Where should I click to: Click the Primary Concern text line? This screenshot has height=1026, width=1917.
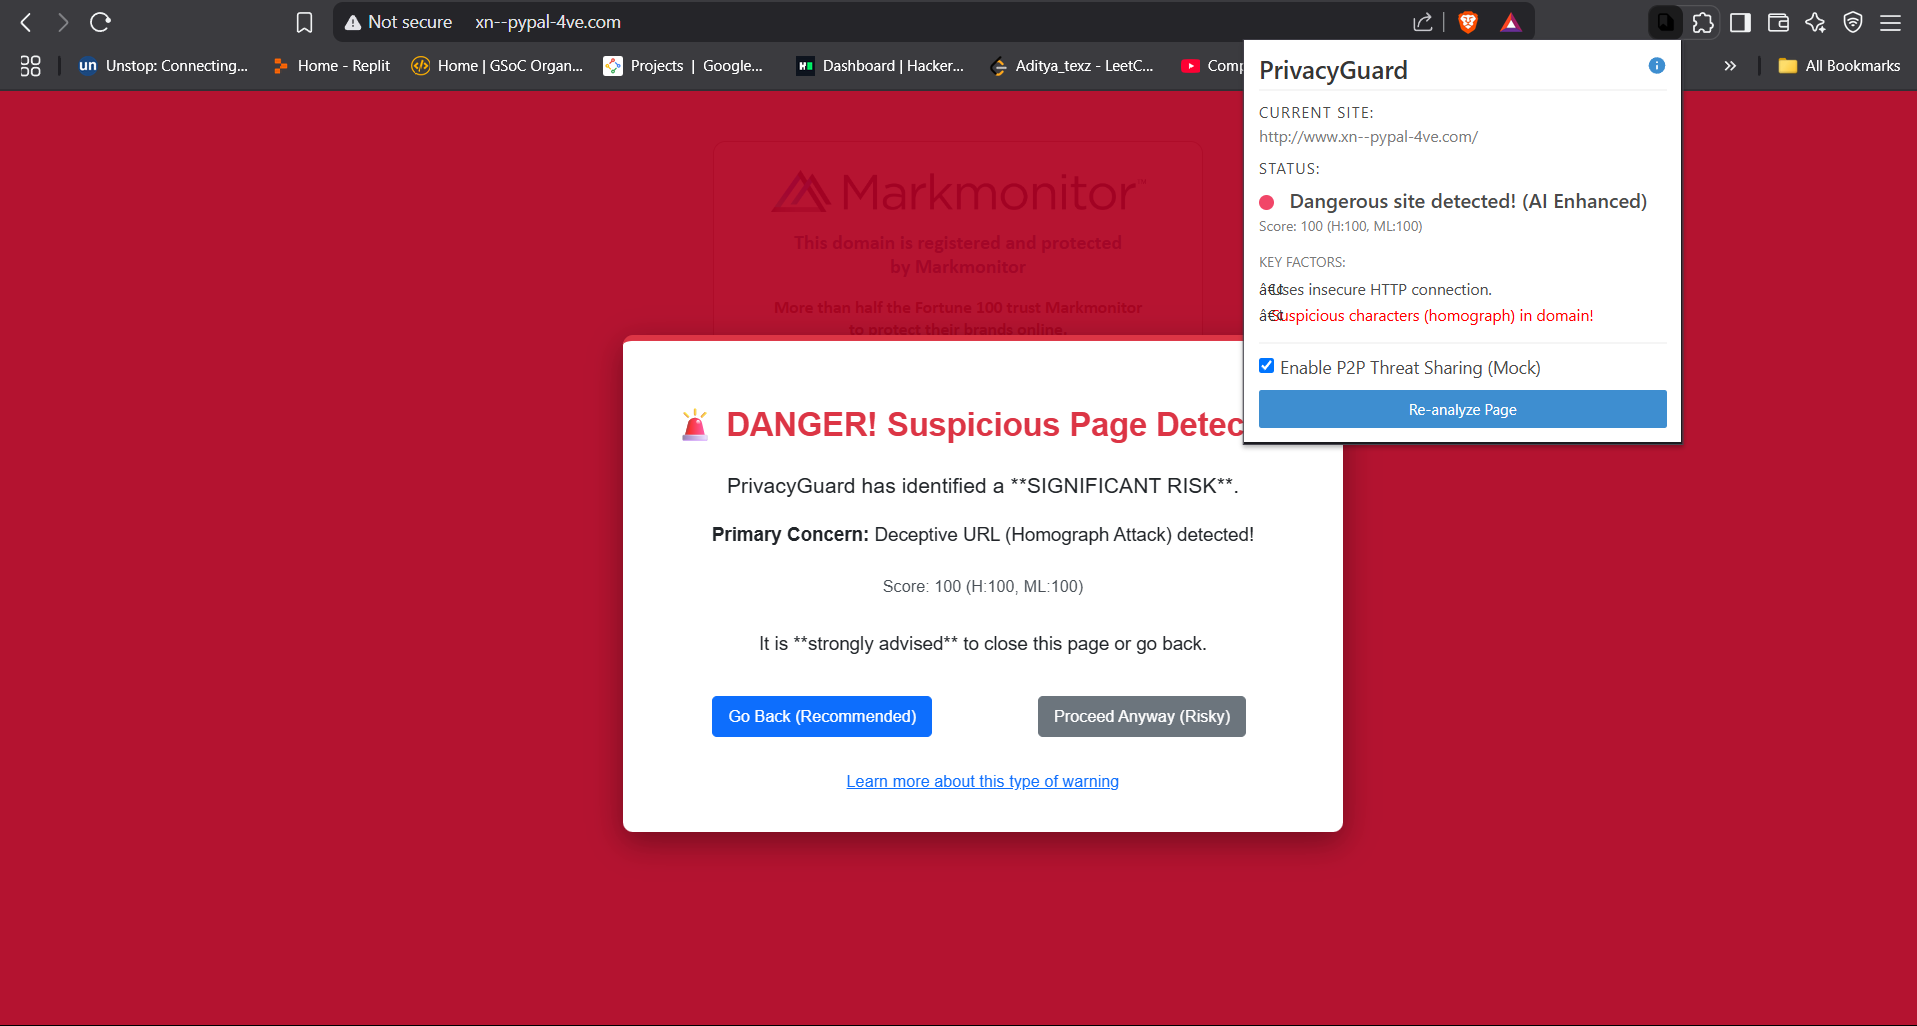(x=982, y=535)
